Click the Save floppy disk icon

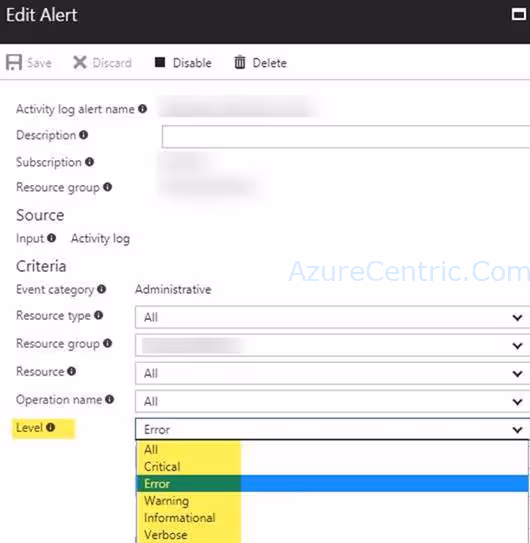click(14, 63)
